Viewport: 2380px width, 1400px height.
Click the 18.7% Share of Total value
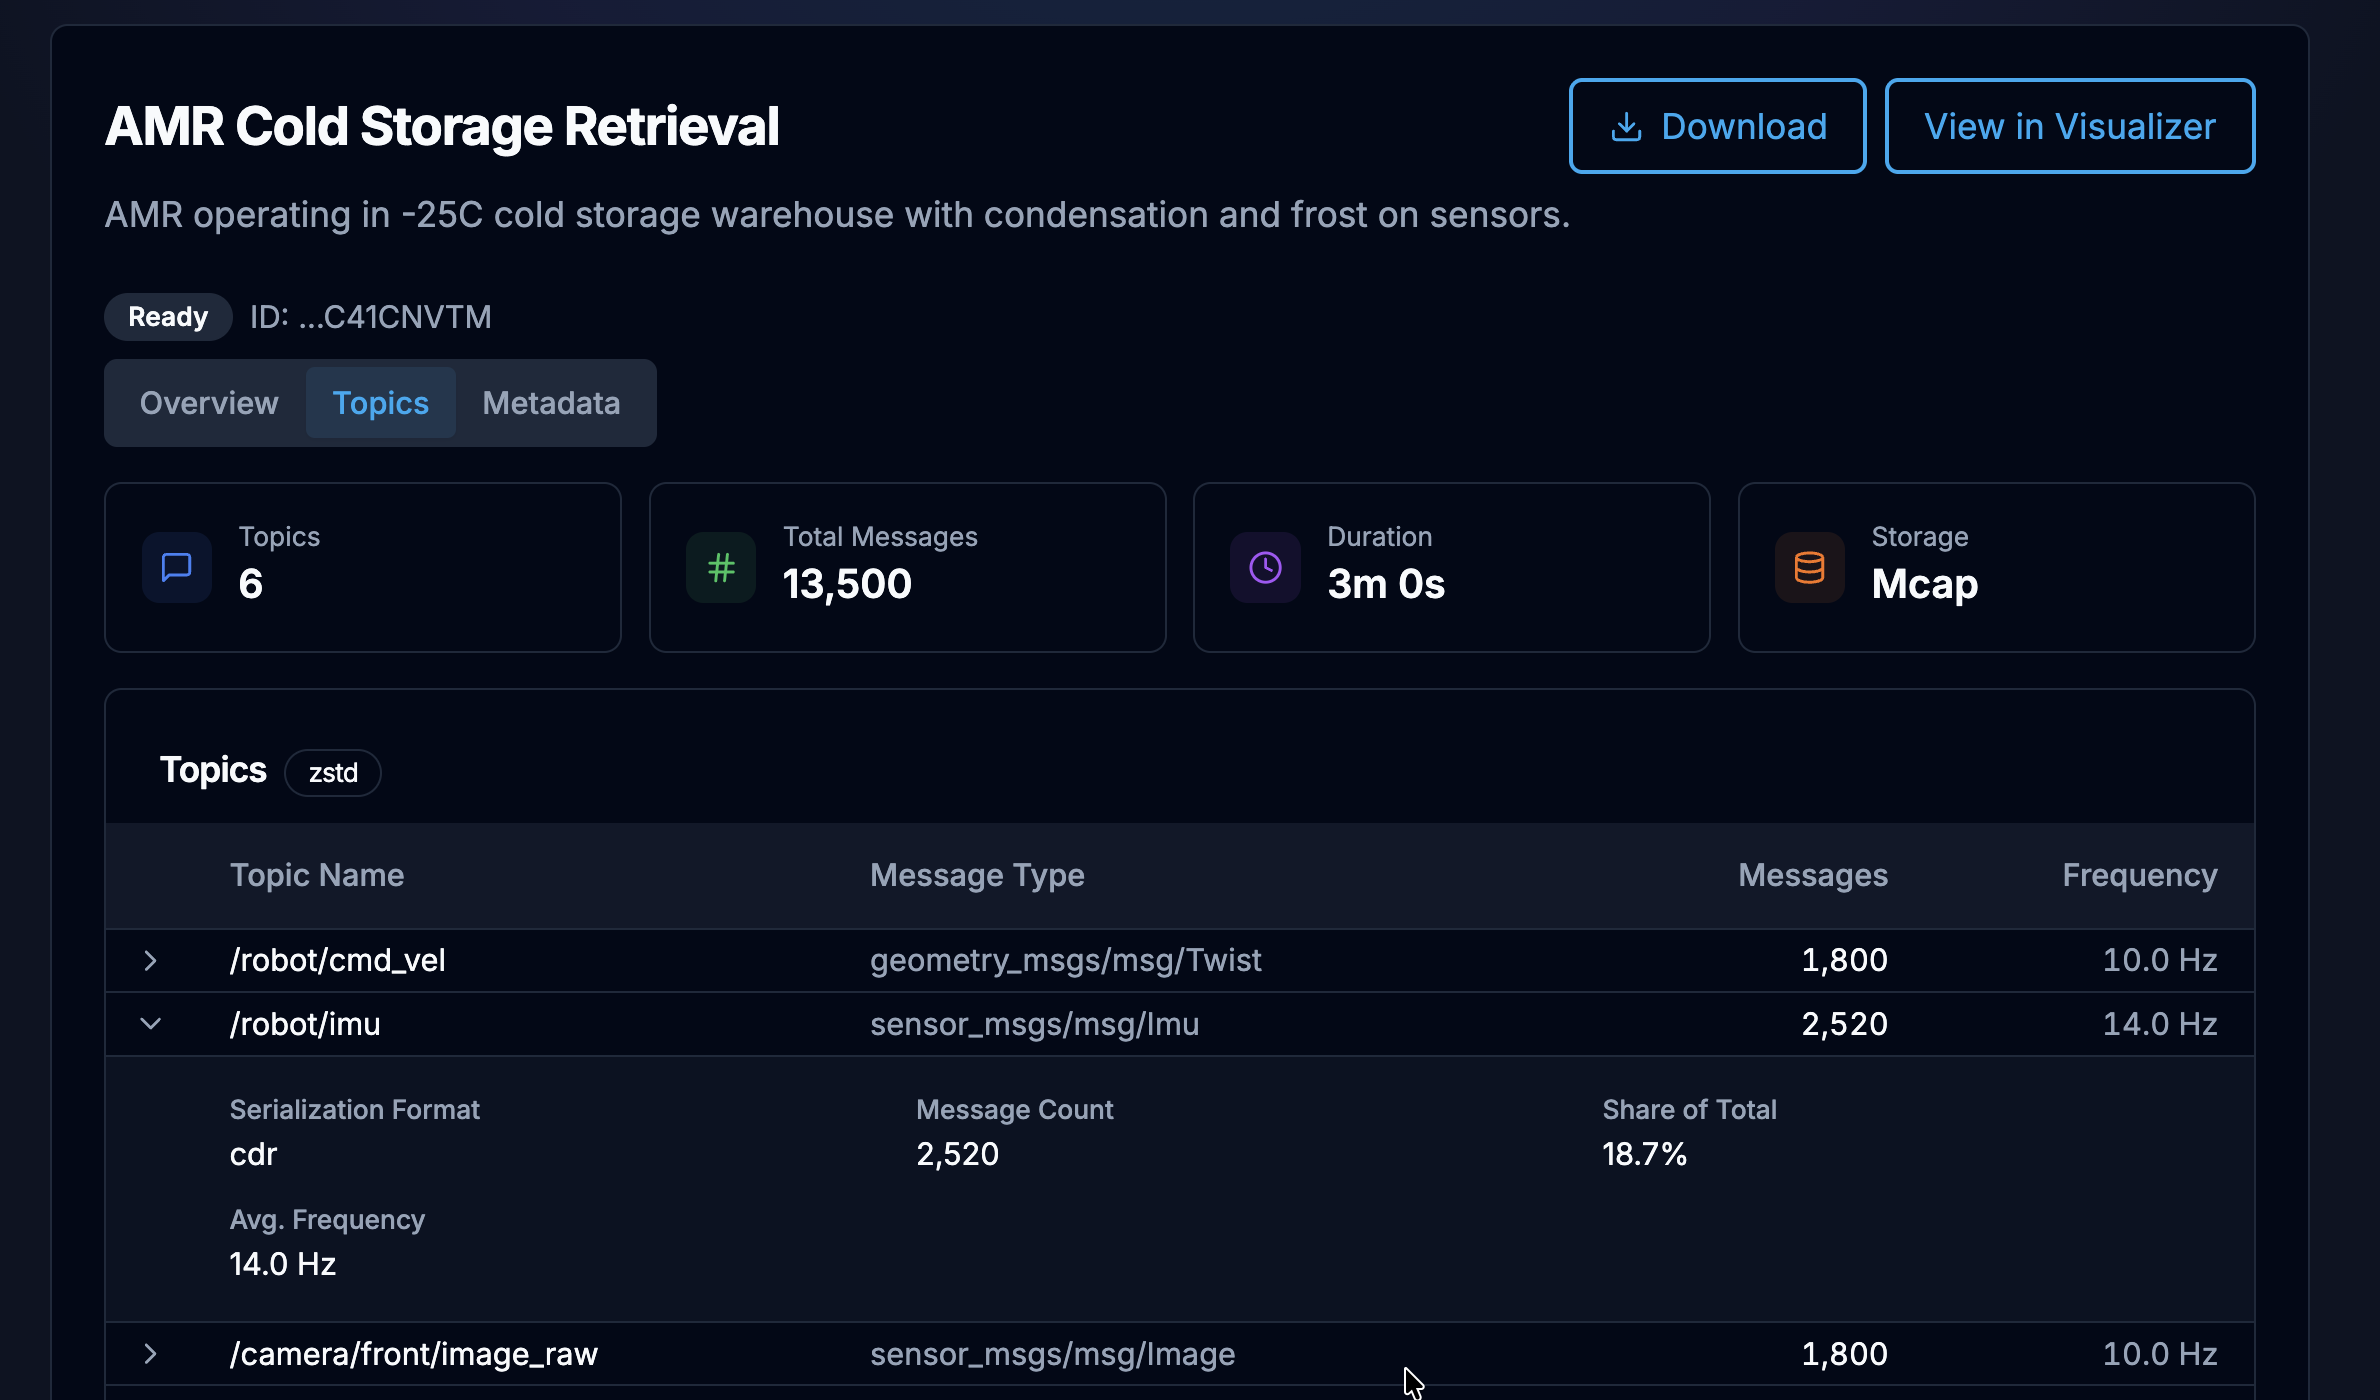pos(1645,1153)
